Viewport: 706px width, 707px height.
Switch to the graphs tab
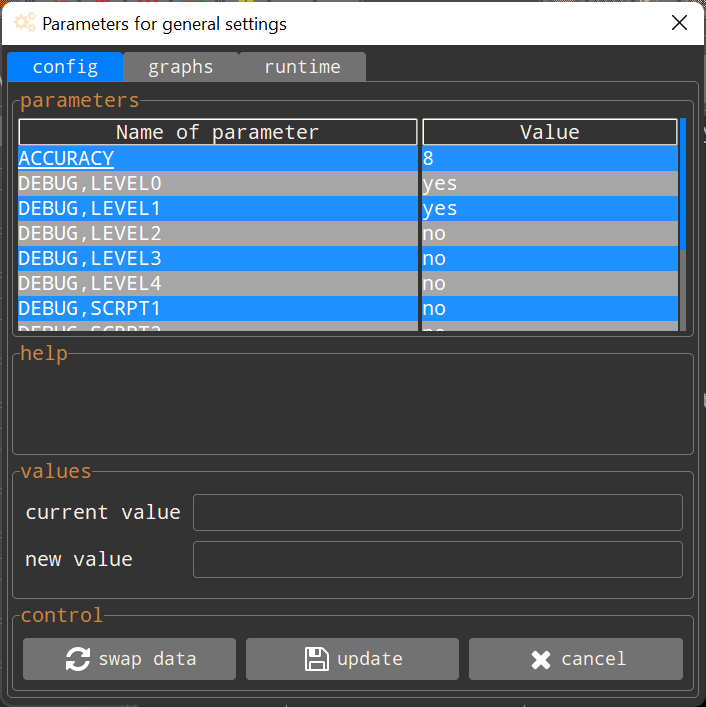click(181, 67)
